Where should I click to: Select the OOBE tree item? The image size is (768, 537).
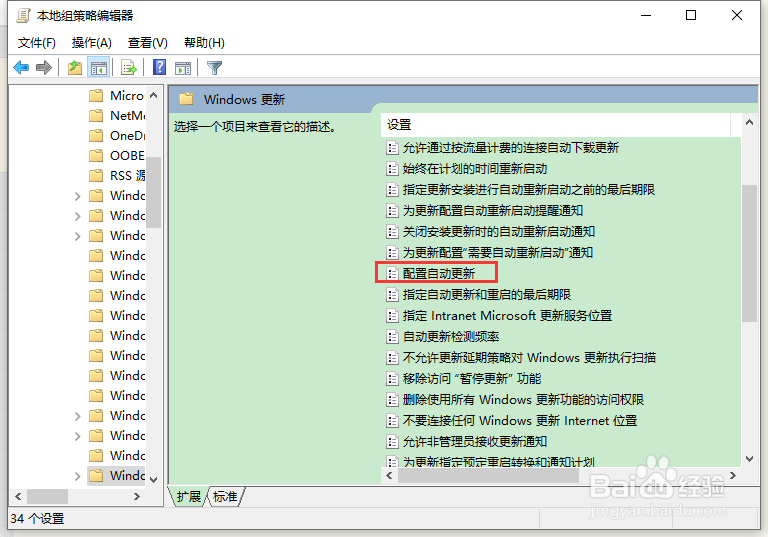[127, 155]
